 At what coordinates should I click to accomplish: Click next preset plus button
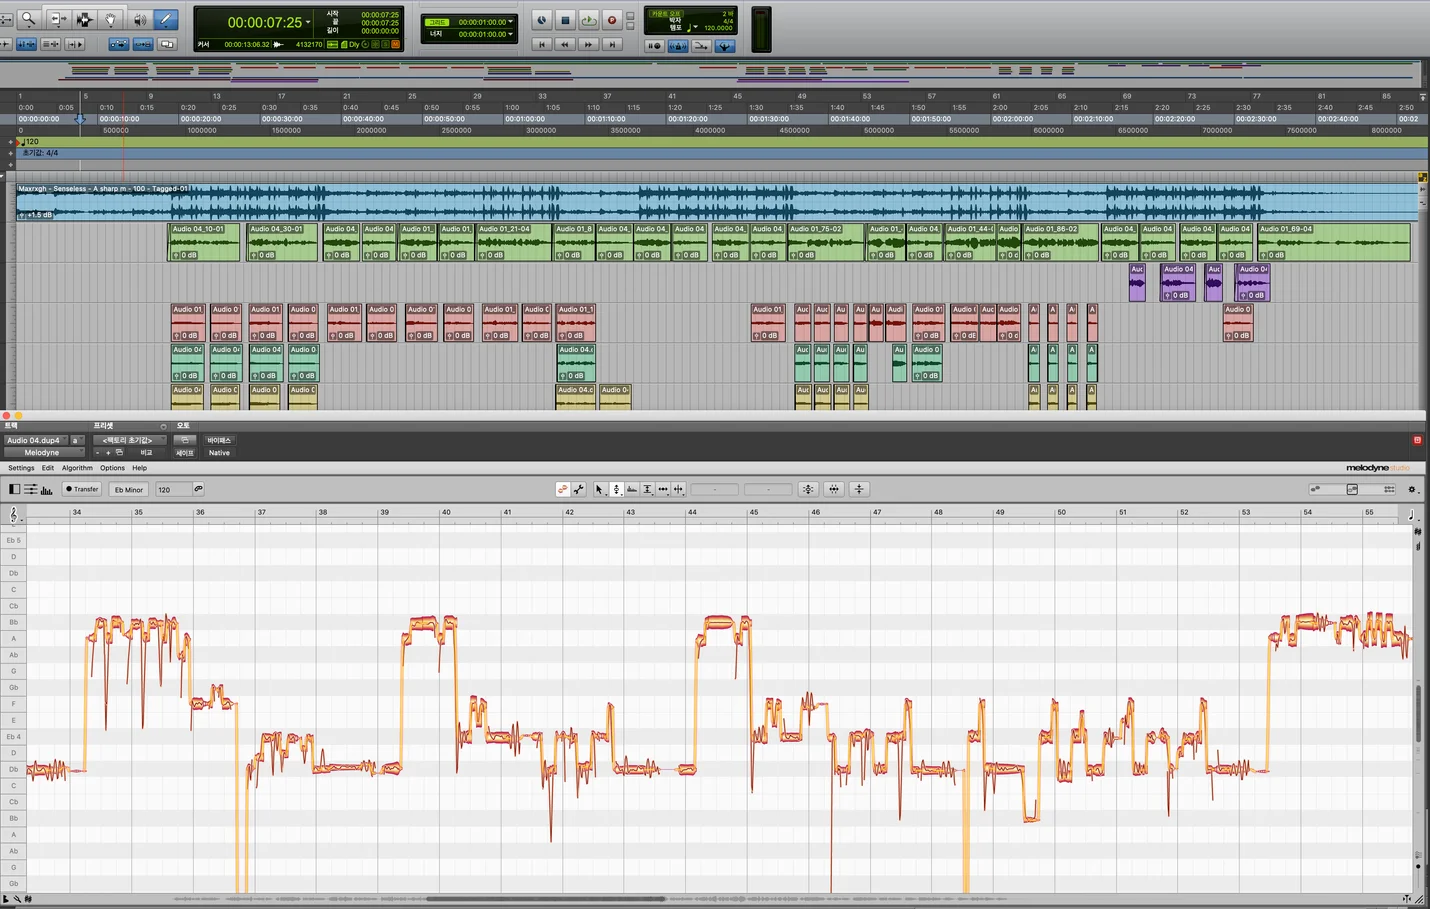pyautogui.click(x=108, y=453)
